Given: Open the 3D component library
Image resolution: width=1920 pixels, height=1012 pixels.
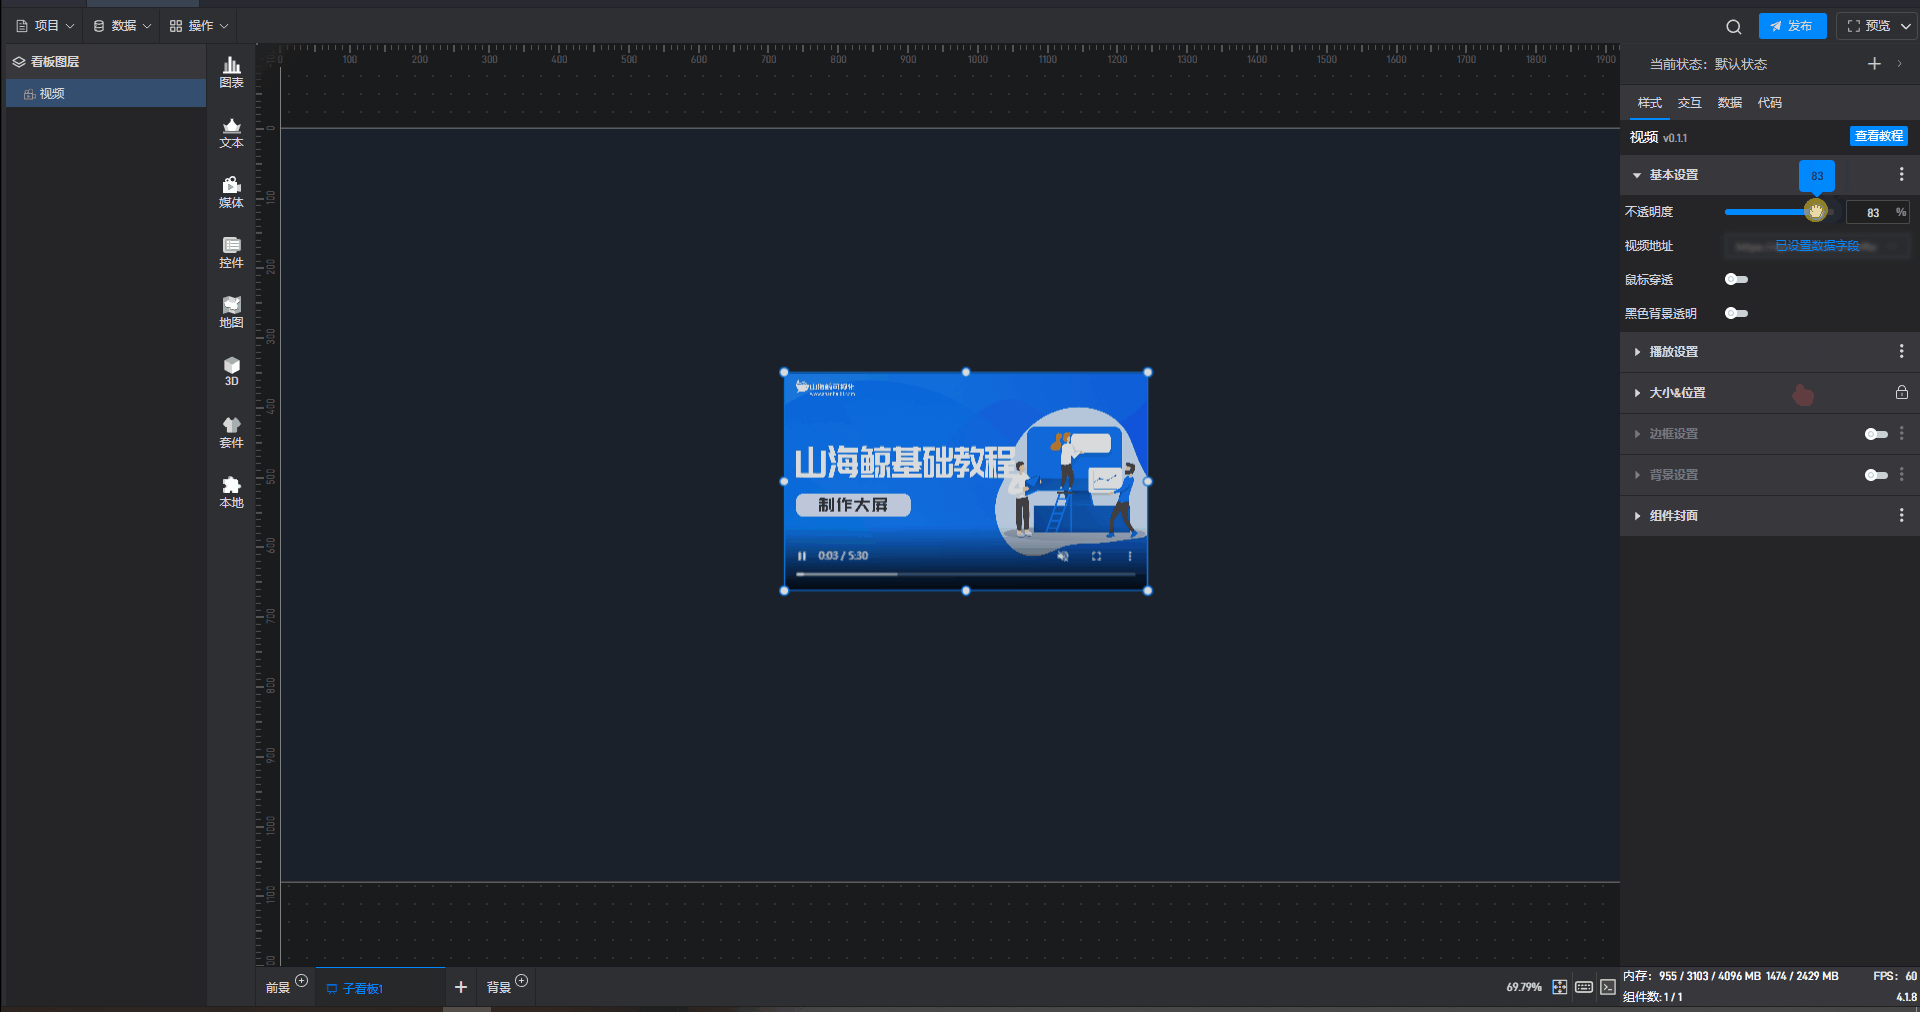Looking at the screenshot, I should (x=231, y=371).
